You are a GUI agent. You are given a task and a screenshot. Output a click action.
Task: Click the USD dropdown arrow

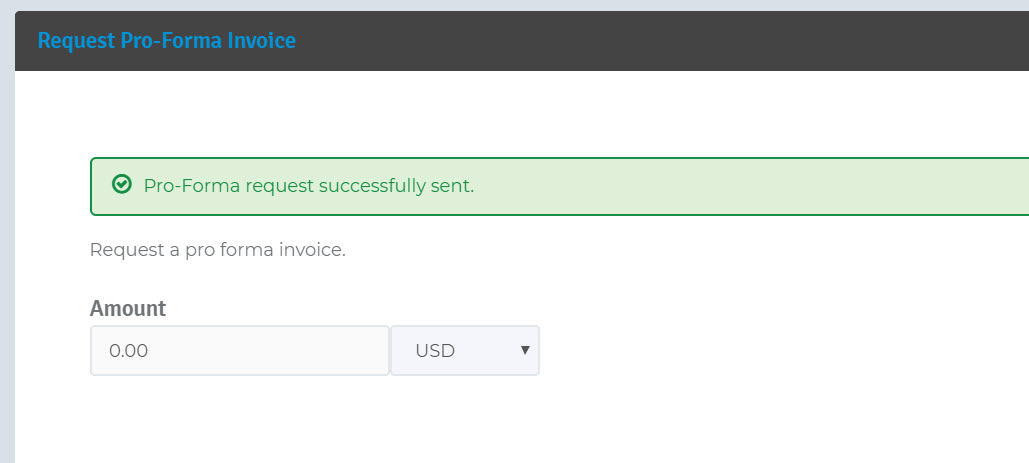524,350
